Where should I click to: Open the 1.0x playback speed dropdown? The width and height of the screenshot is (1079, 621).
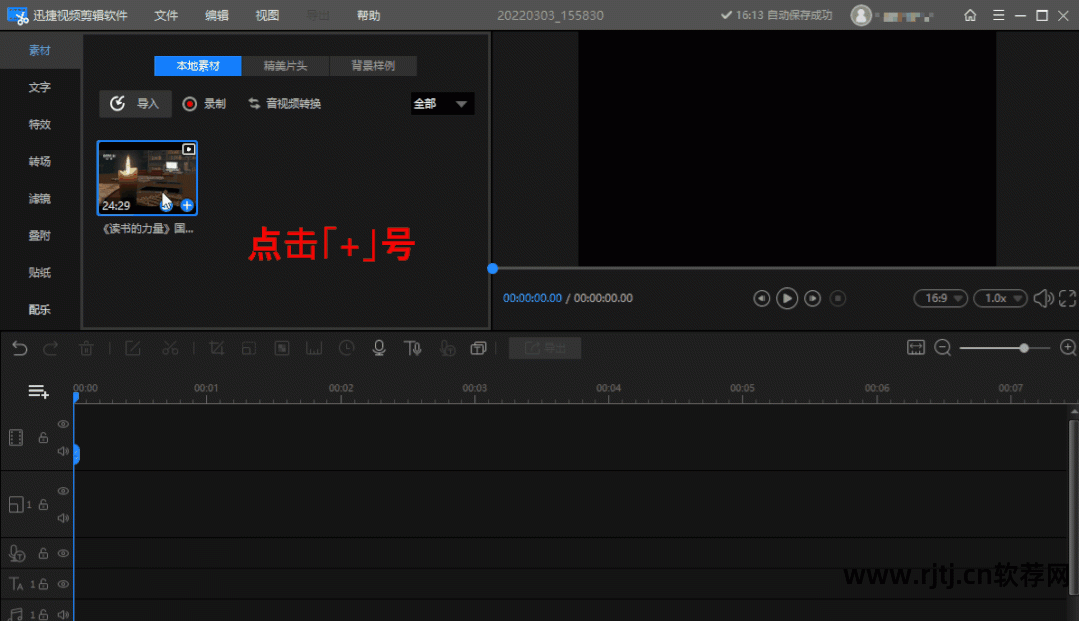1001,298
